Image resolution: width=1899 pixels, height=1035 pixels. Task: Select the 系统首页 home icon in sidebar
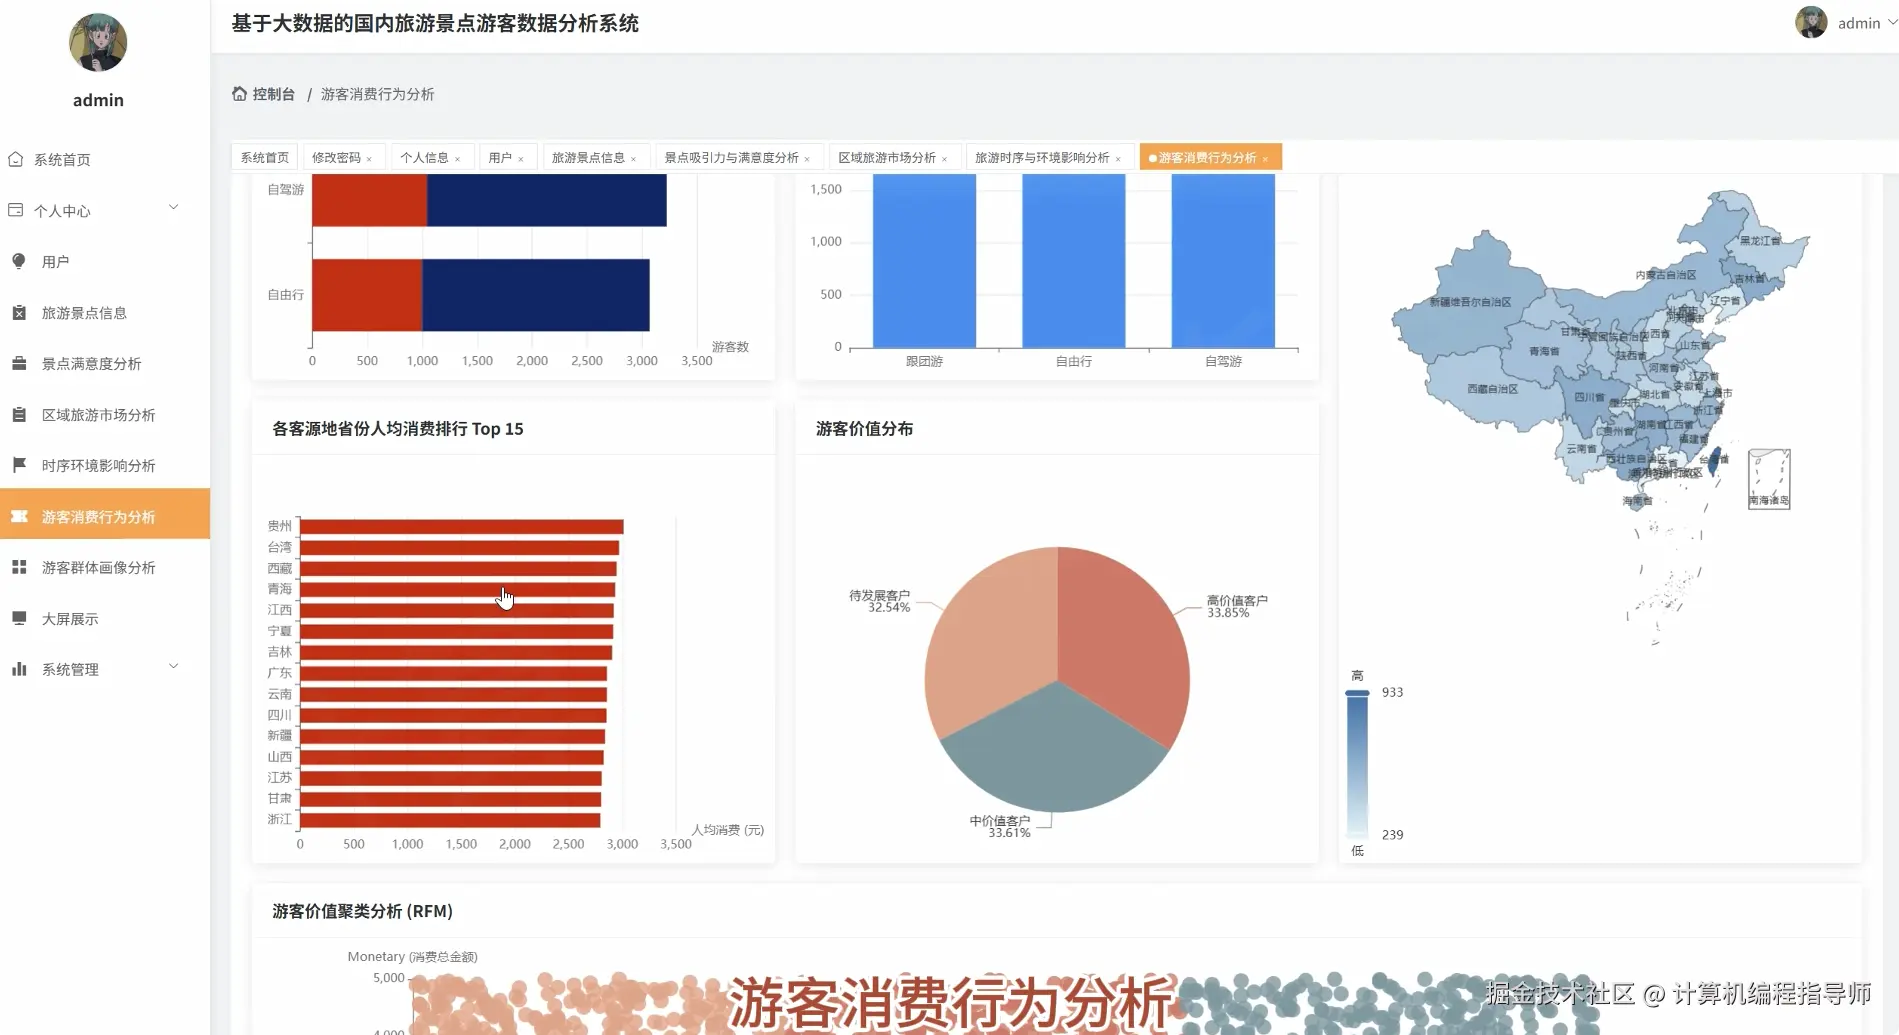(x=17, y=159)
